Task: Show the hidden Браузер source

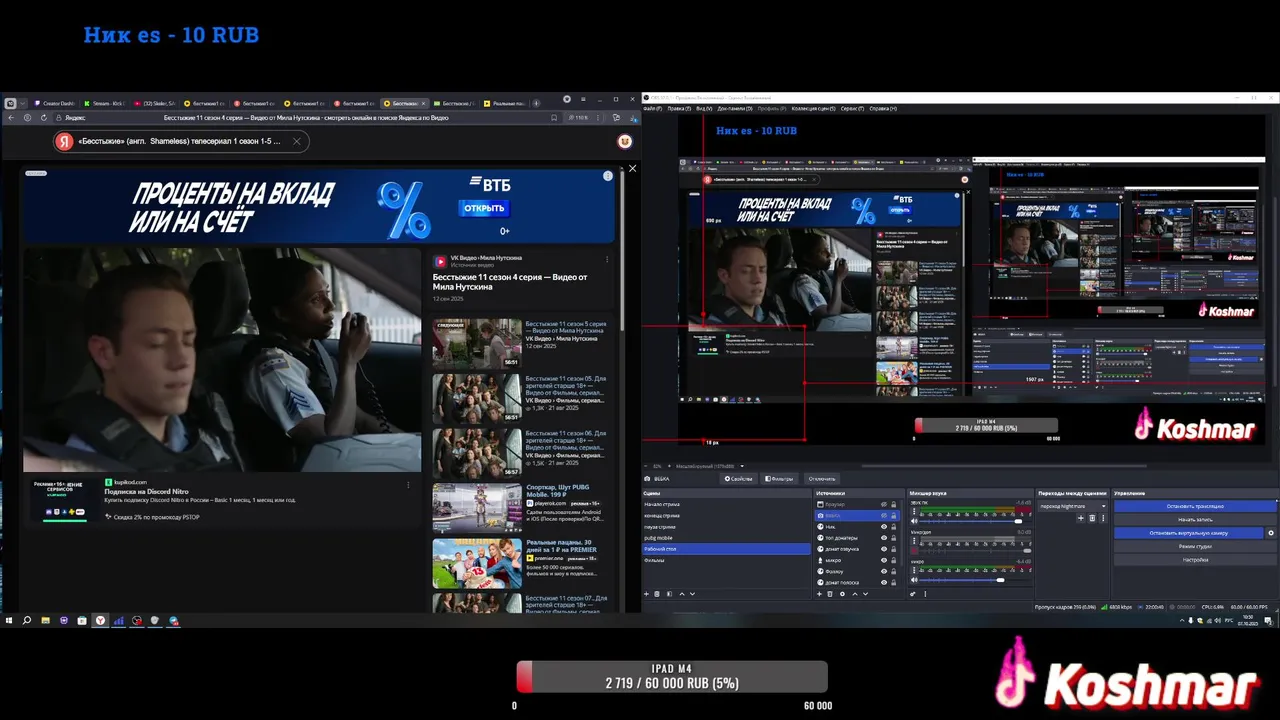Action: coord(884,504)
